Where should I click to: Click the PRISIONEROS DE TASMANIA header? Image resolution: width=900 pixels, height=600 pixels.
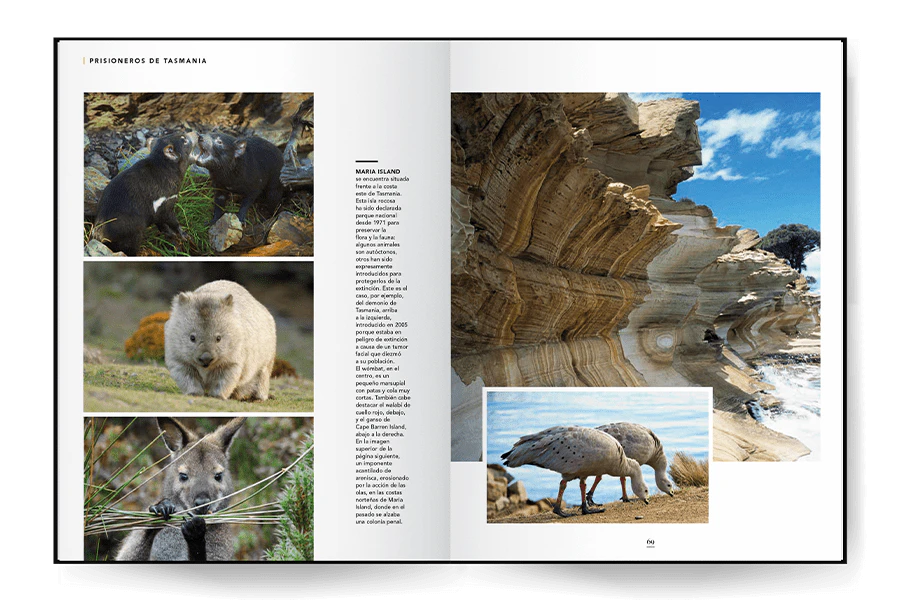148,61
